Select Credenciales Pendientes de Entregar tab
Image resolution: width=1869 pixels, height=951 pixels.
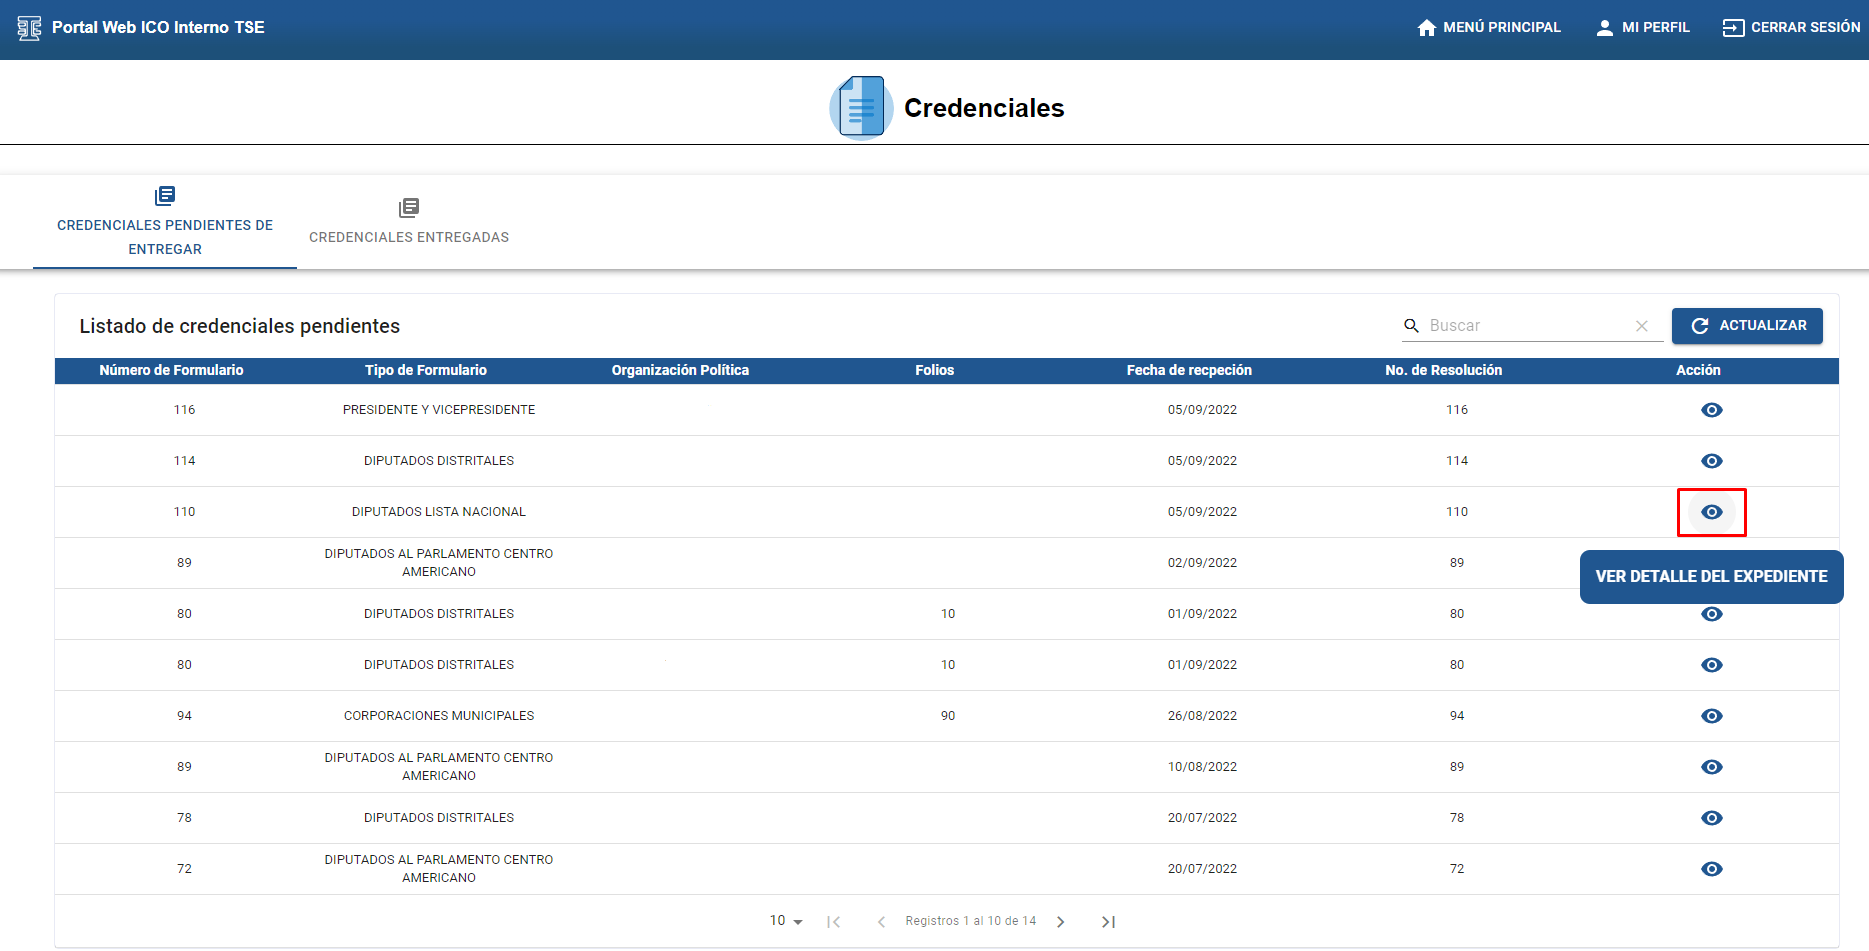(165, 222)
